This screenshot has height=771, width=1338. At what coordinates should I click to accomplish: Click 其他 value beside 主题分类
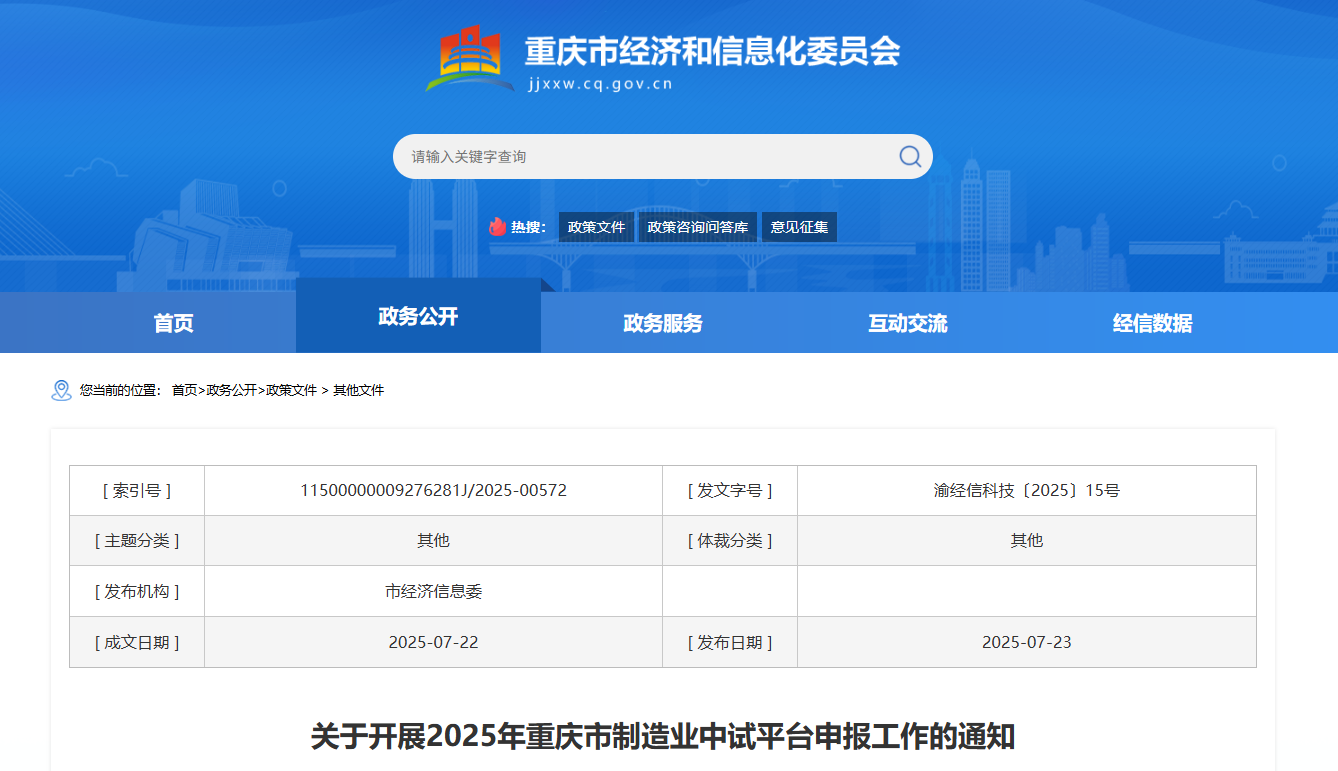[x=434, y=540]
